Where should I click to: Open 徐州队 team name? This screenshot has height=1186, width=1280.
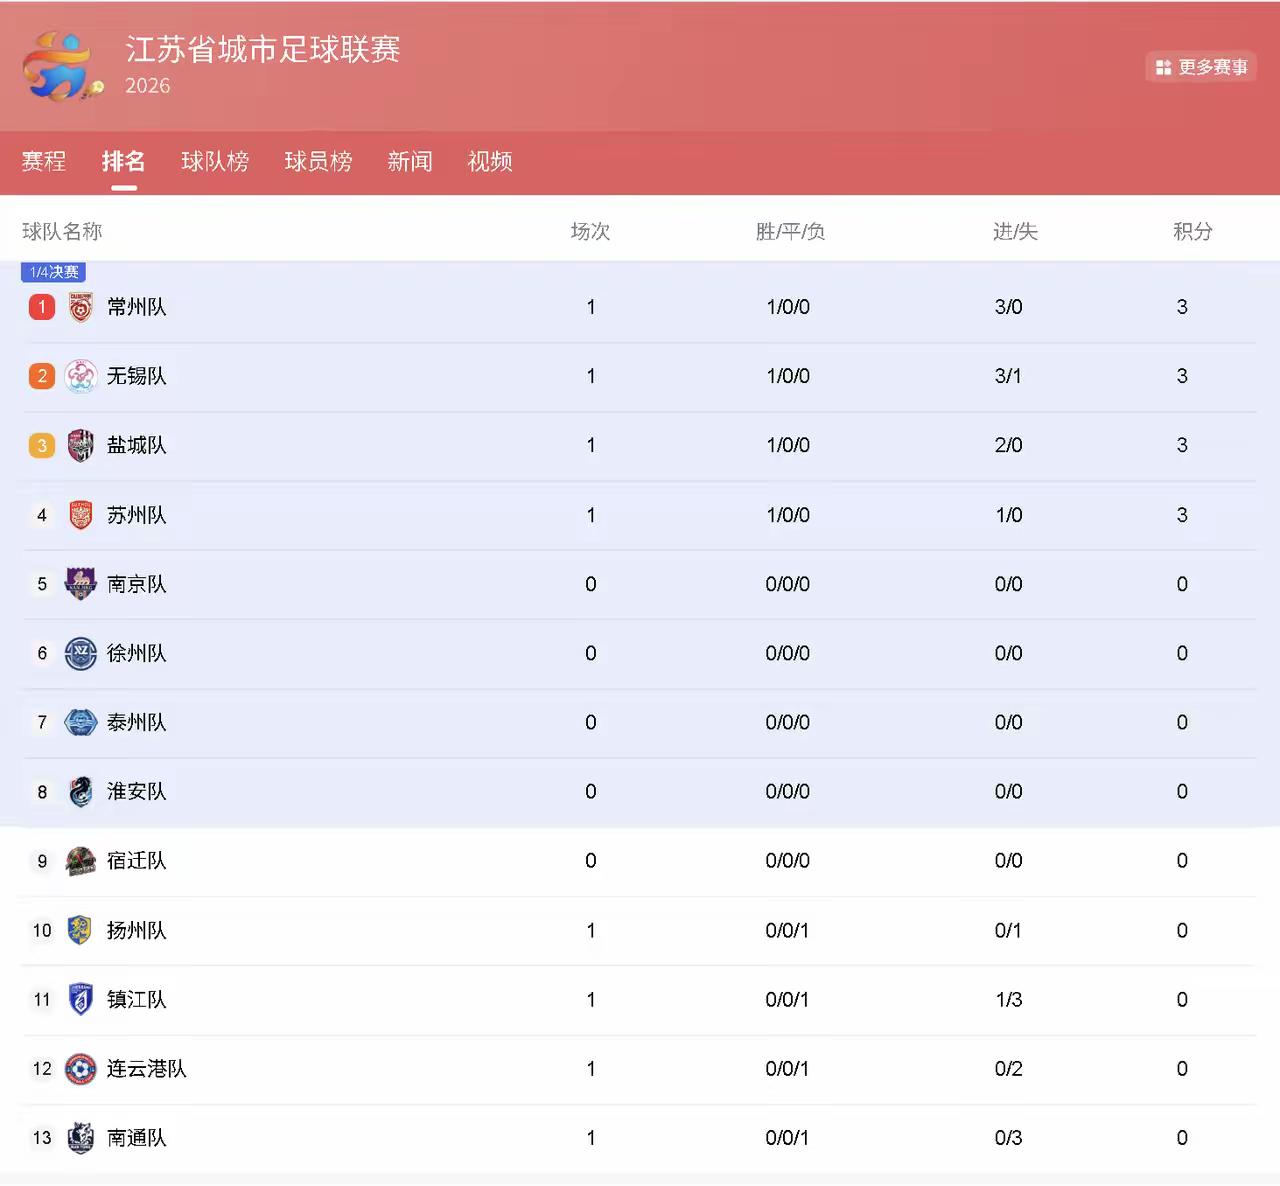[137, 653]
